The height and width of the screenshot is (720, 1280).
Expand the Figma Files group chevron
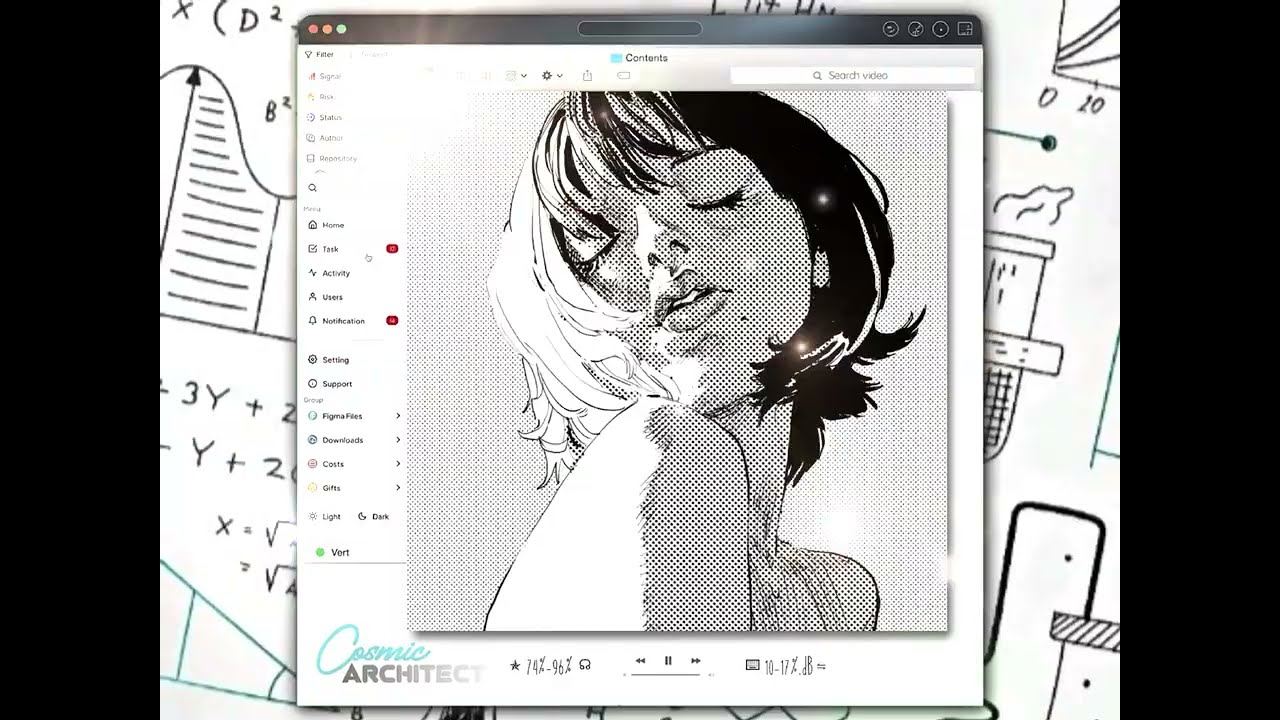tap(398, 416)
